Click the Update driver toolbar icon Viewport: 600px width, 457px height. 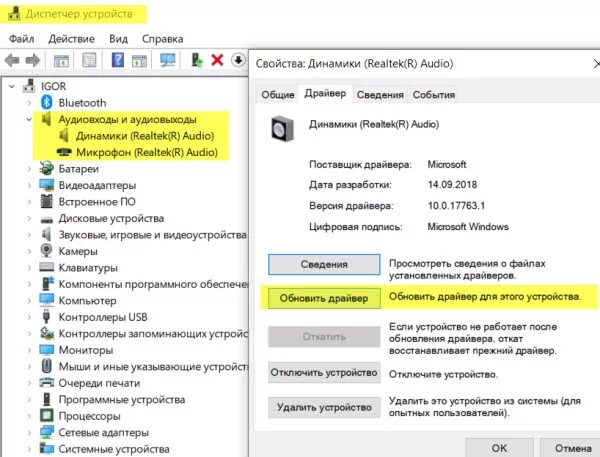click(197, 60)
